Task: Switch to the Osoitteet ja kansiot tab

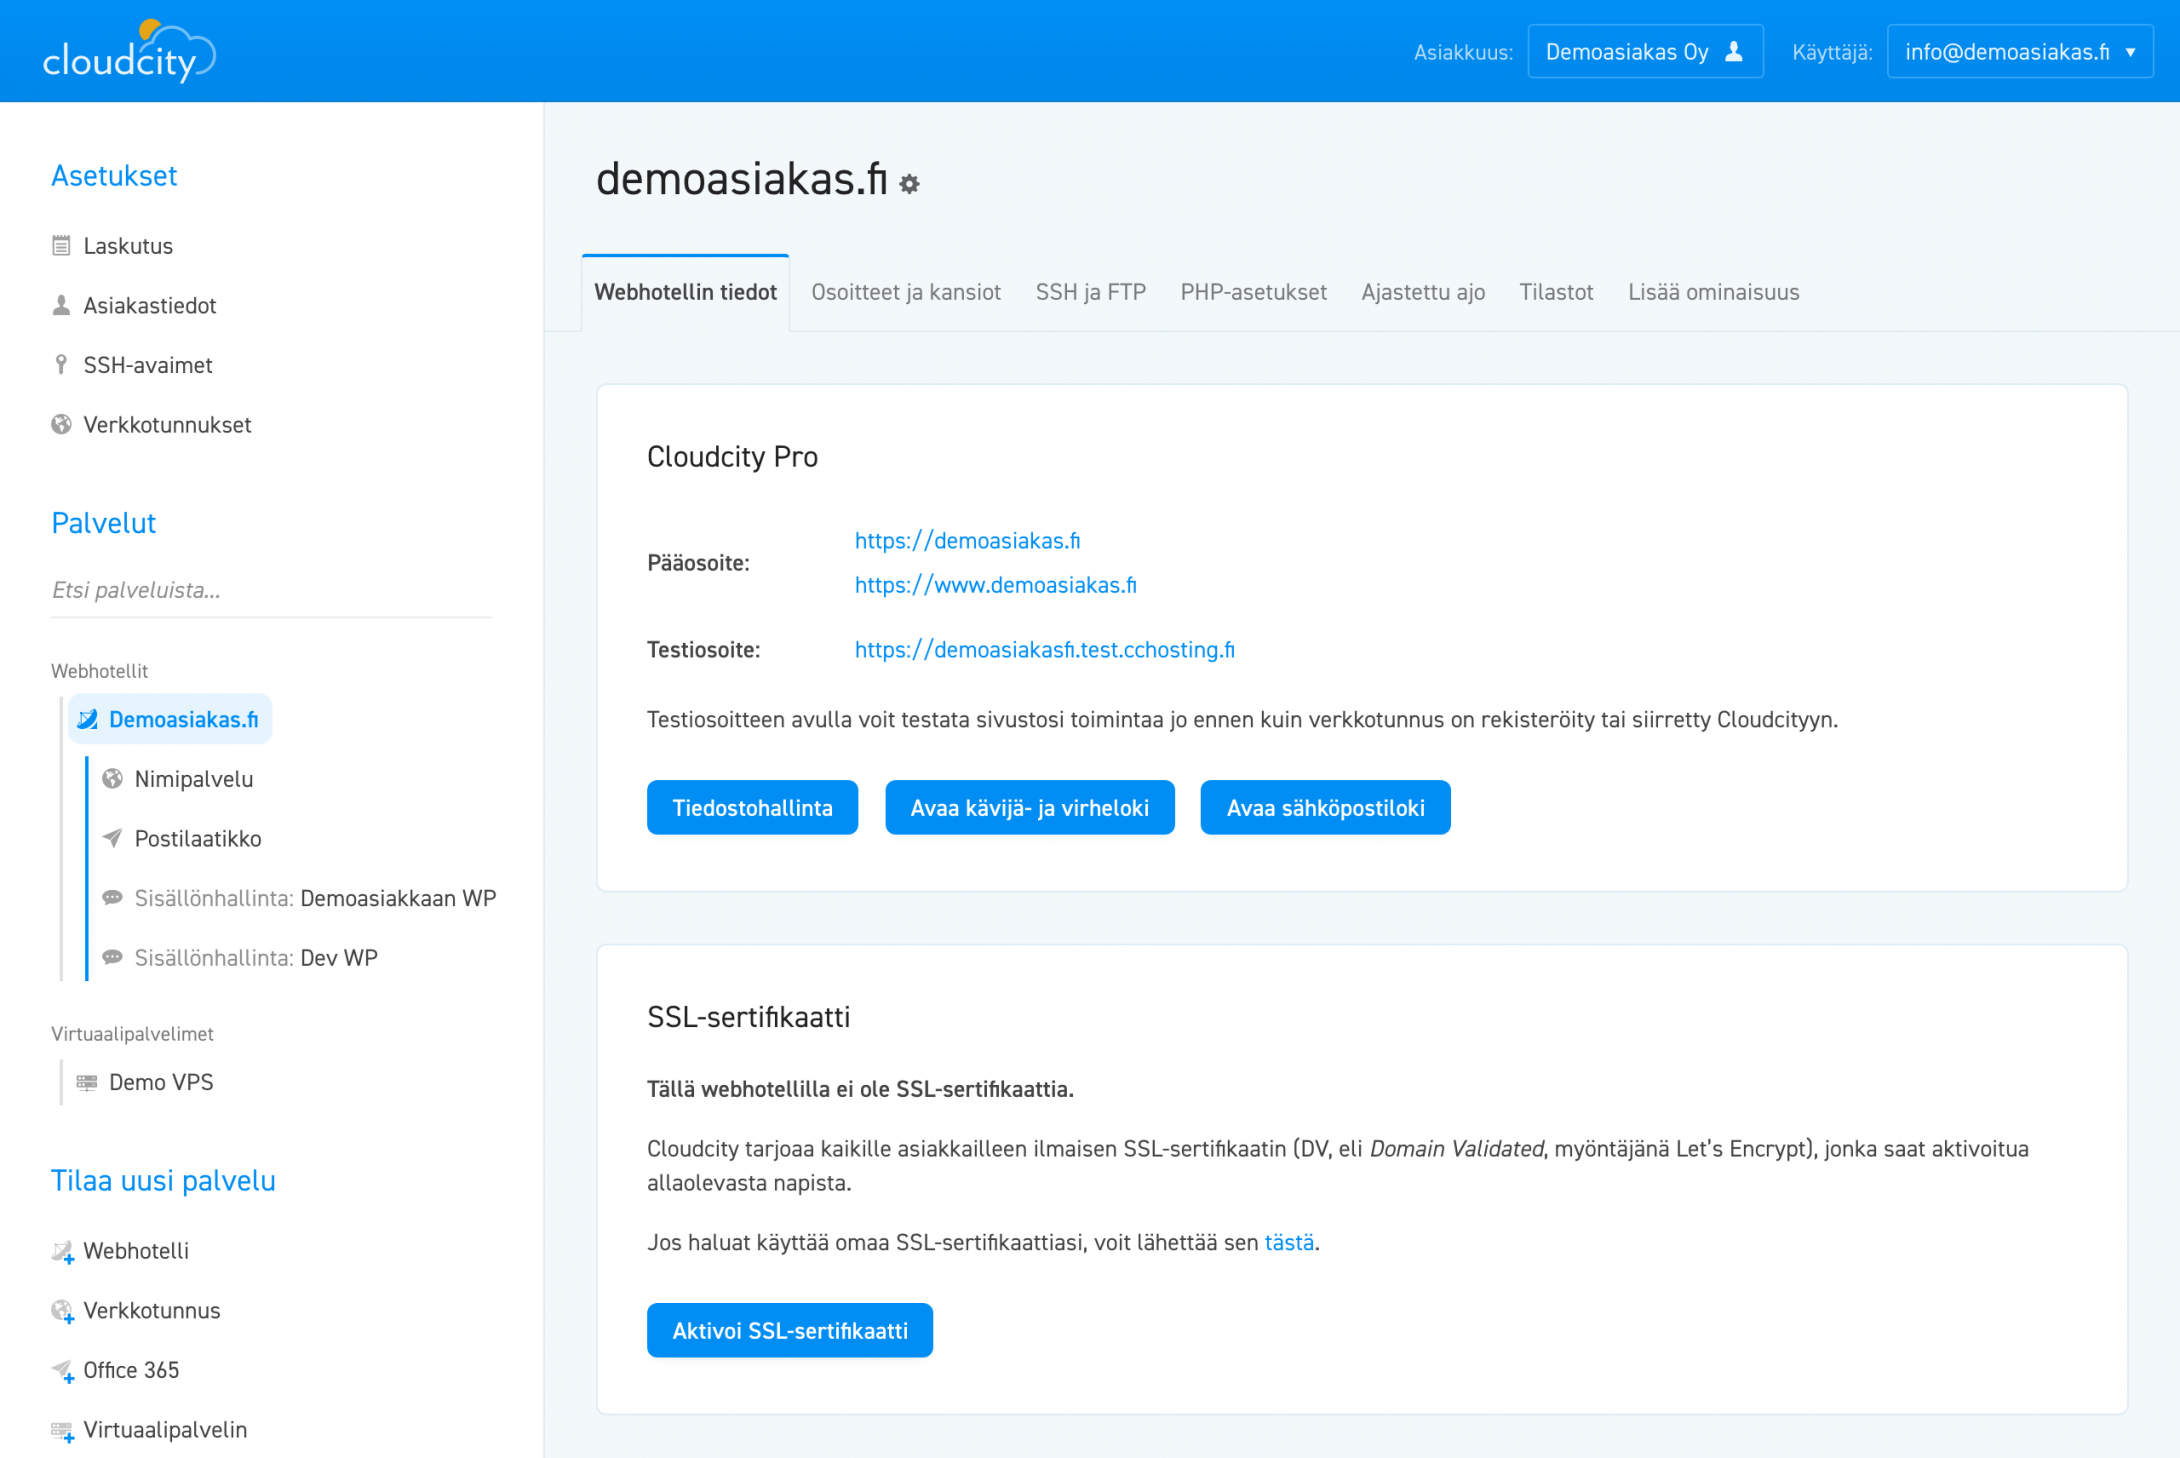Action: point(906,292)
